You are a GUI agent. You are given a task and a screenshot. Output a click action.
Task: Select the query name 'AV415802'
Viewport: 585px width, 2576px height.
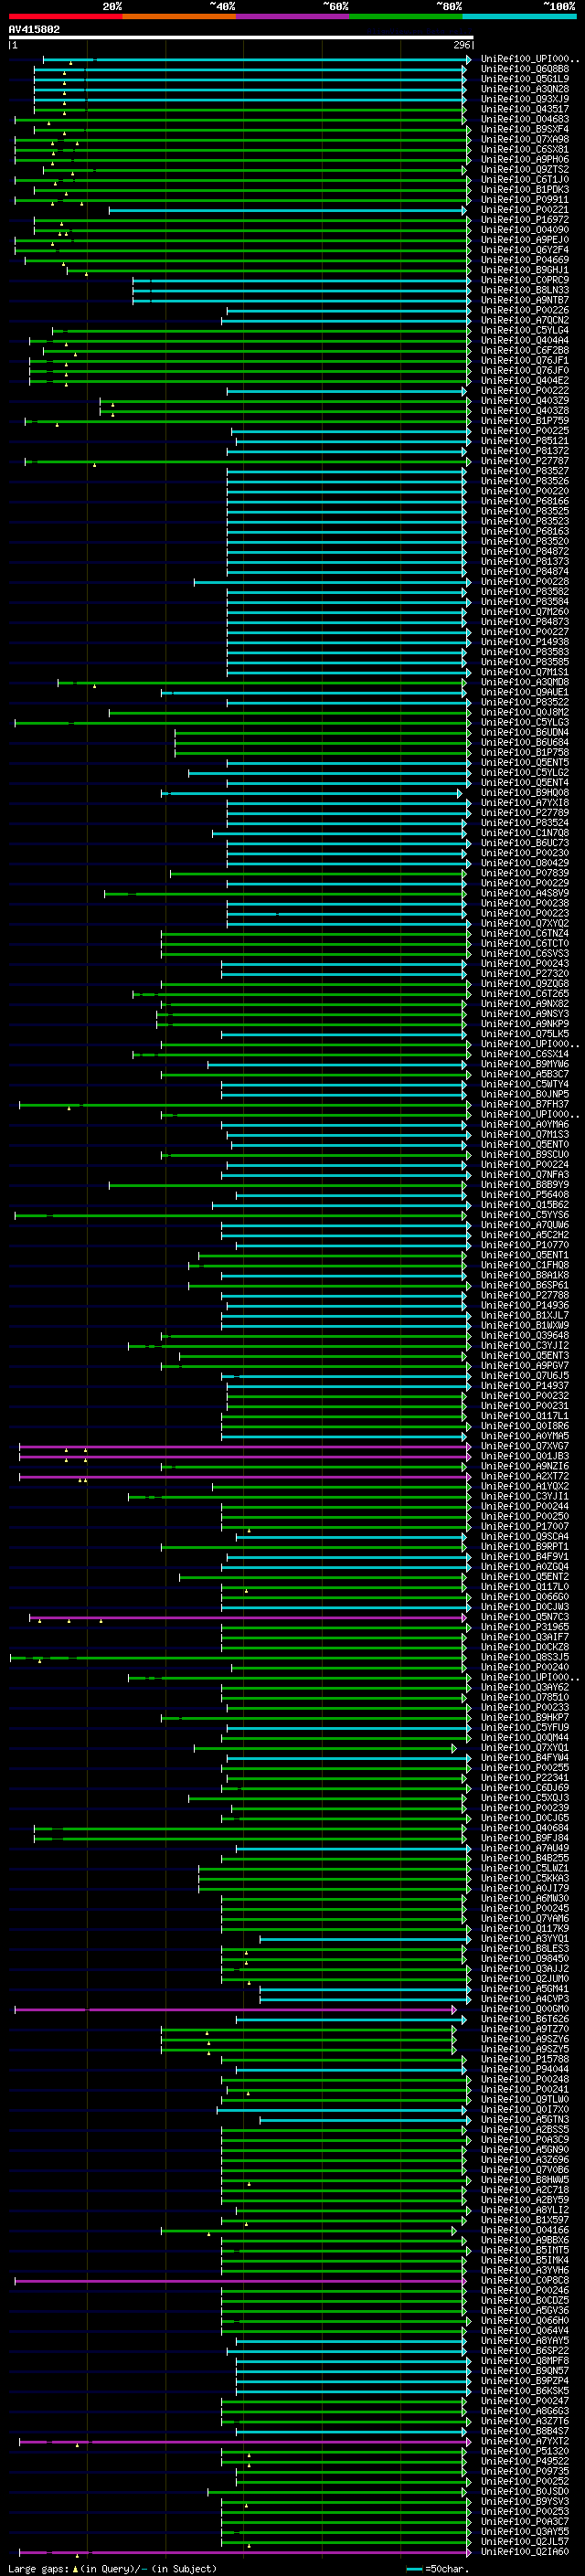point(34,29)
